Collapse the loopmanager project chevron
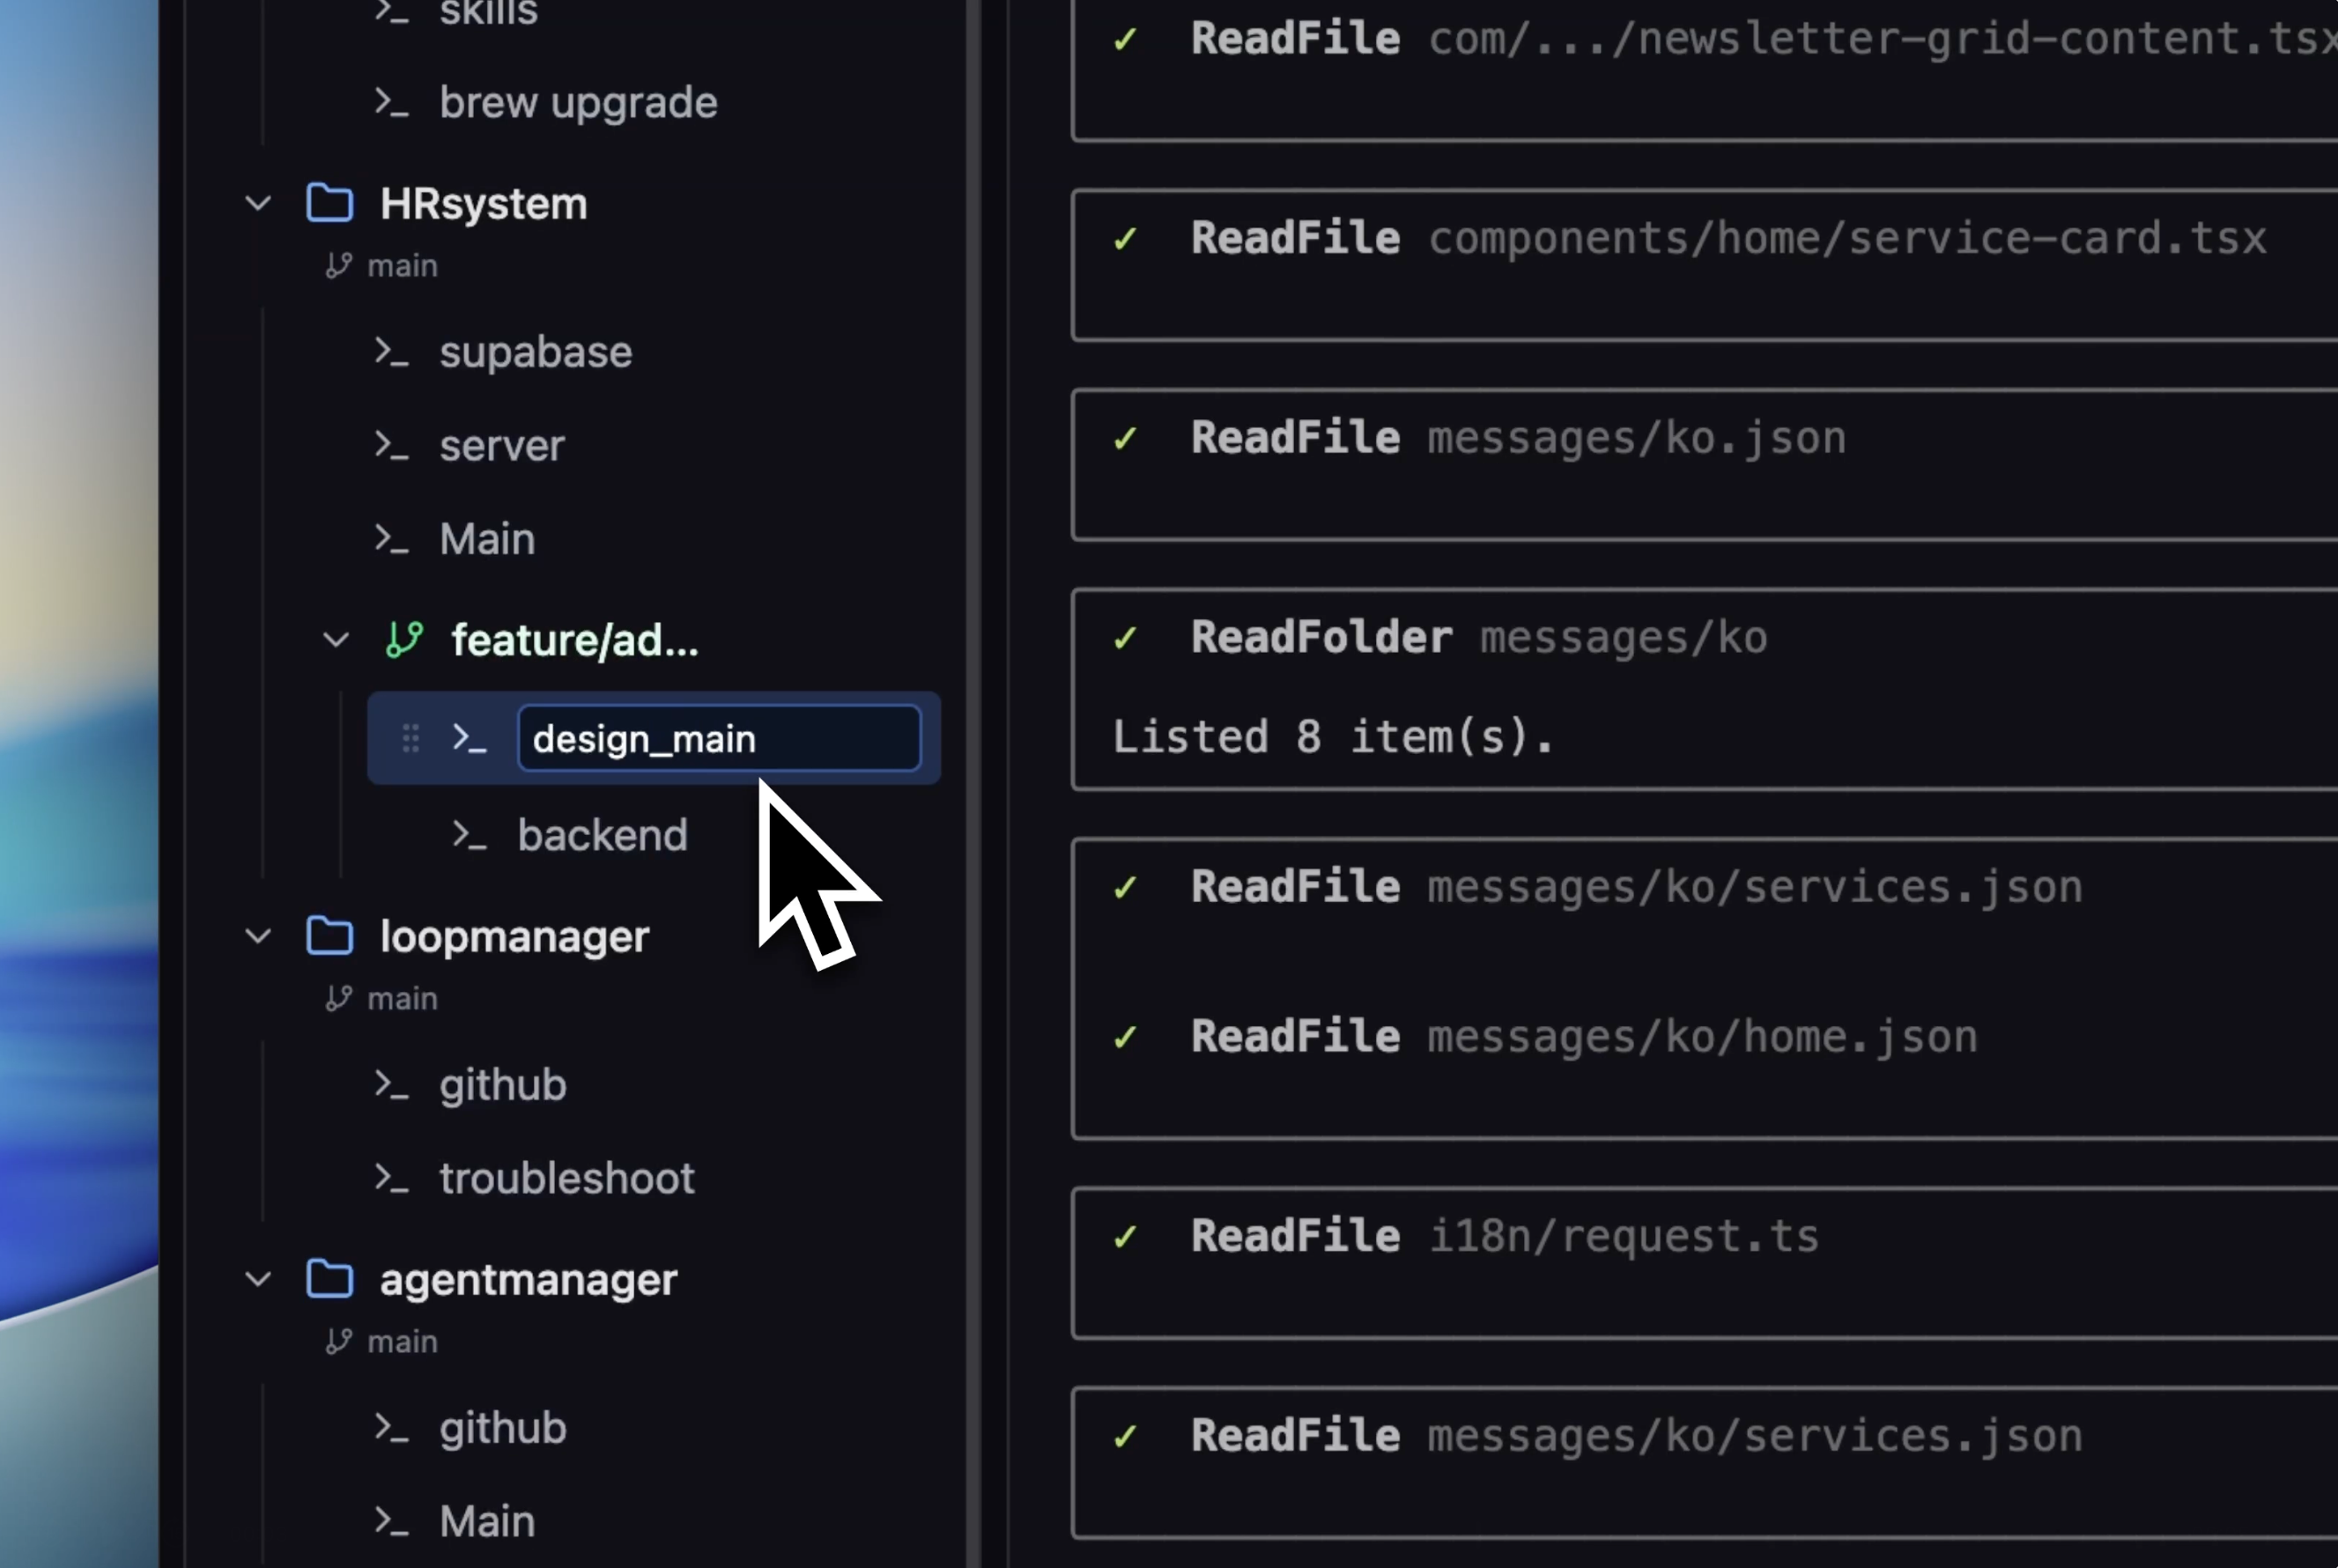Image resolution: width=2338 pixels, height=1568 pixels. 258,937
